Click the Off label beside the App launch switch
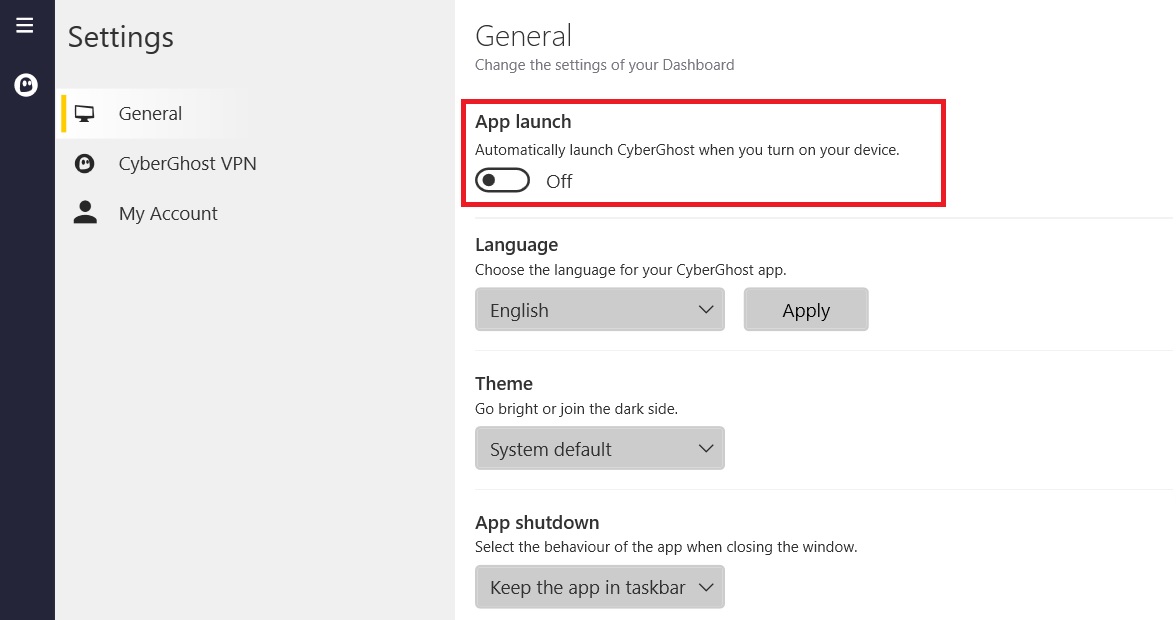The height and width of the screenshot is (620, 1176). point(559,181)
